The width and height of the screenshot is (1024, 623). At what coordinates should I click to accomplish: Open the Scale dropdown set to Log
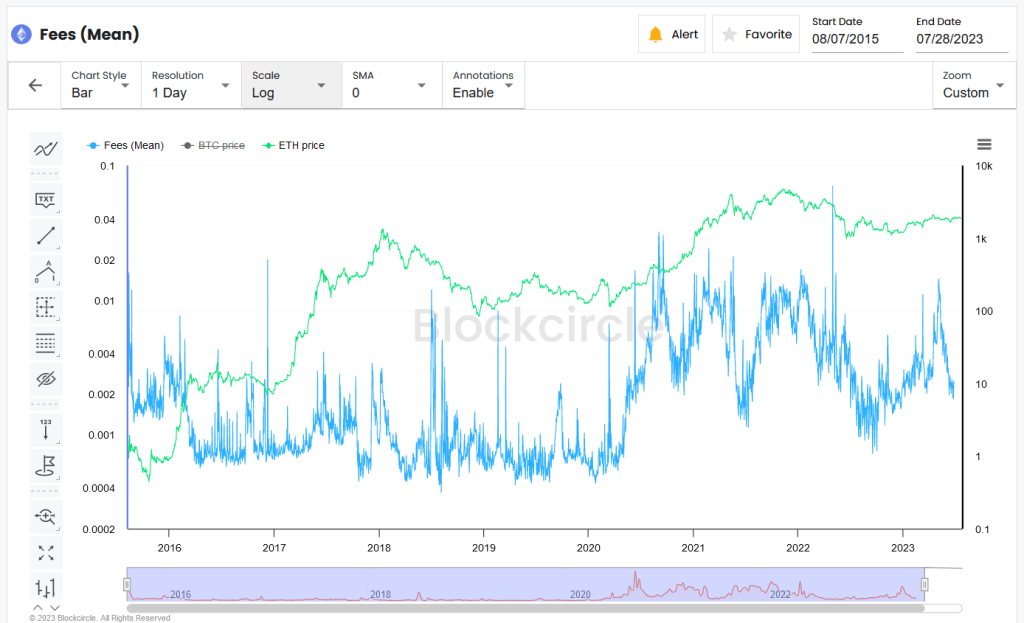289,85
